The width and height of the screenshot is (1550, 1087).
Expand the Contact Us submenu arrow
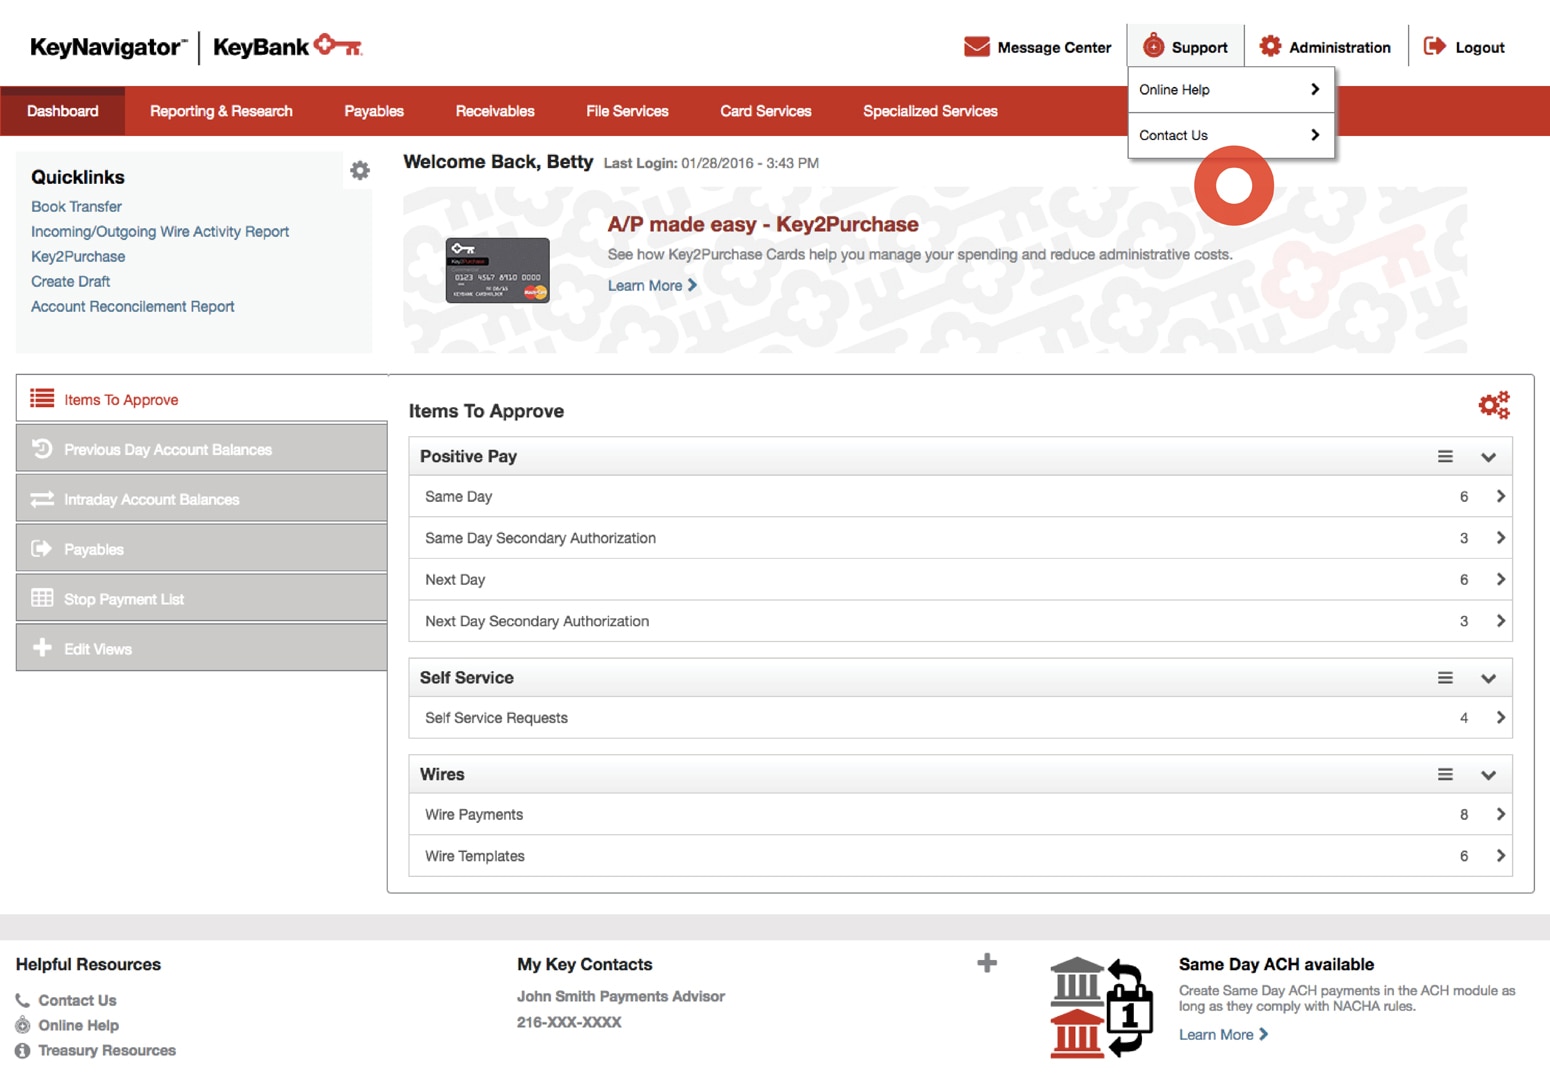tap(1315, 135)
